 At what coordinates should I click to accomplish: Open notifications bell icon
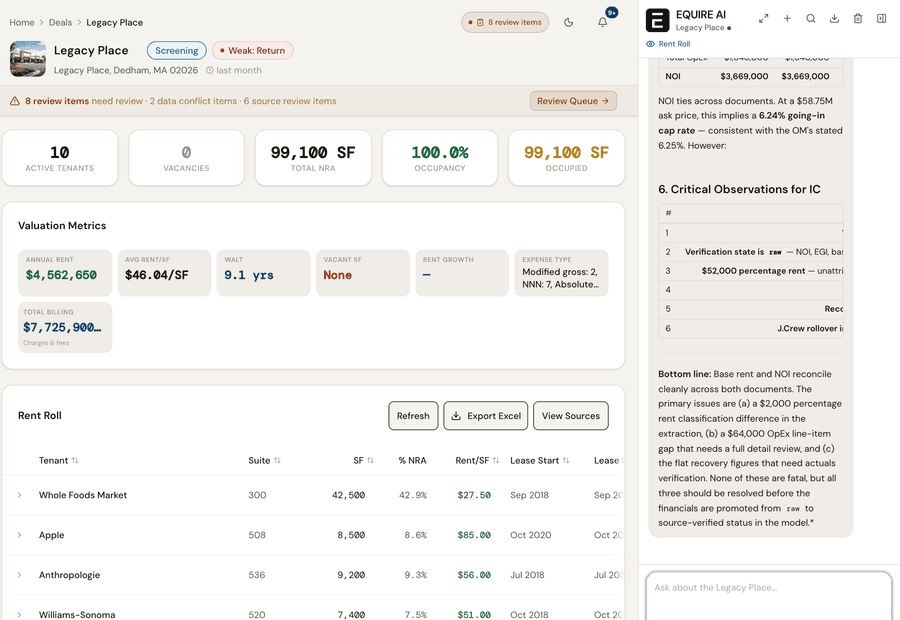[x=602, y=22]
